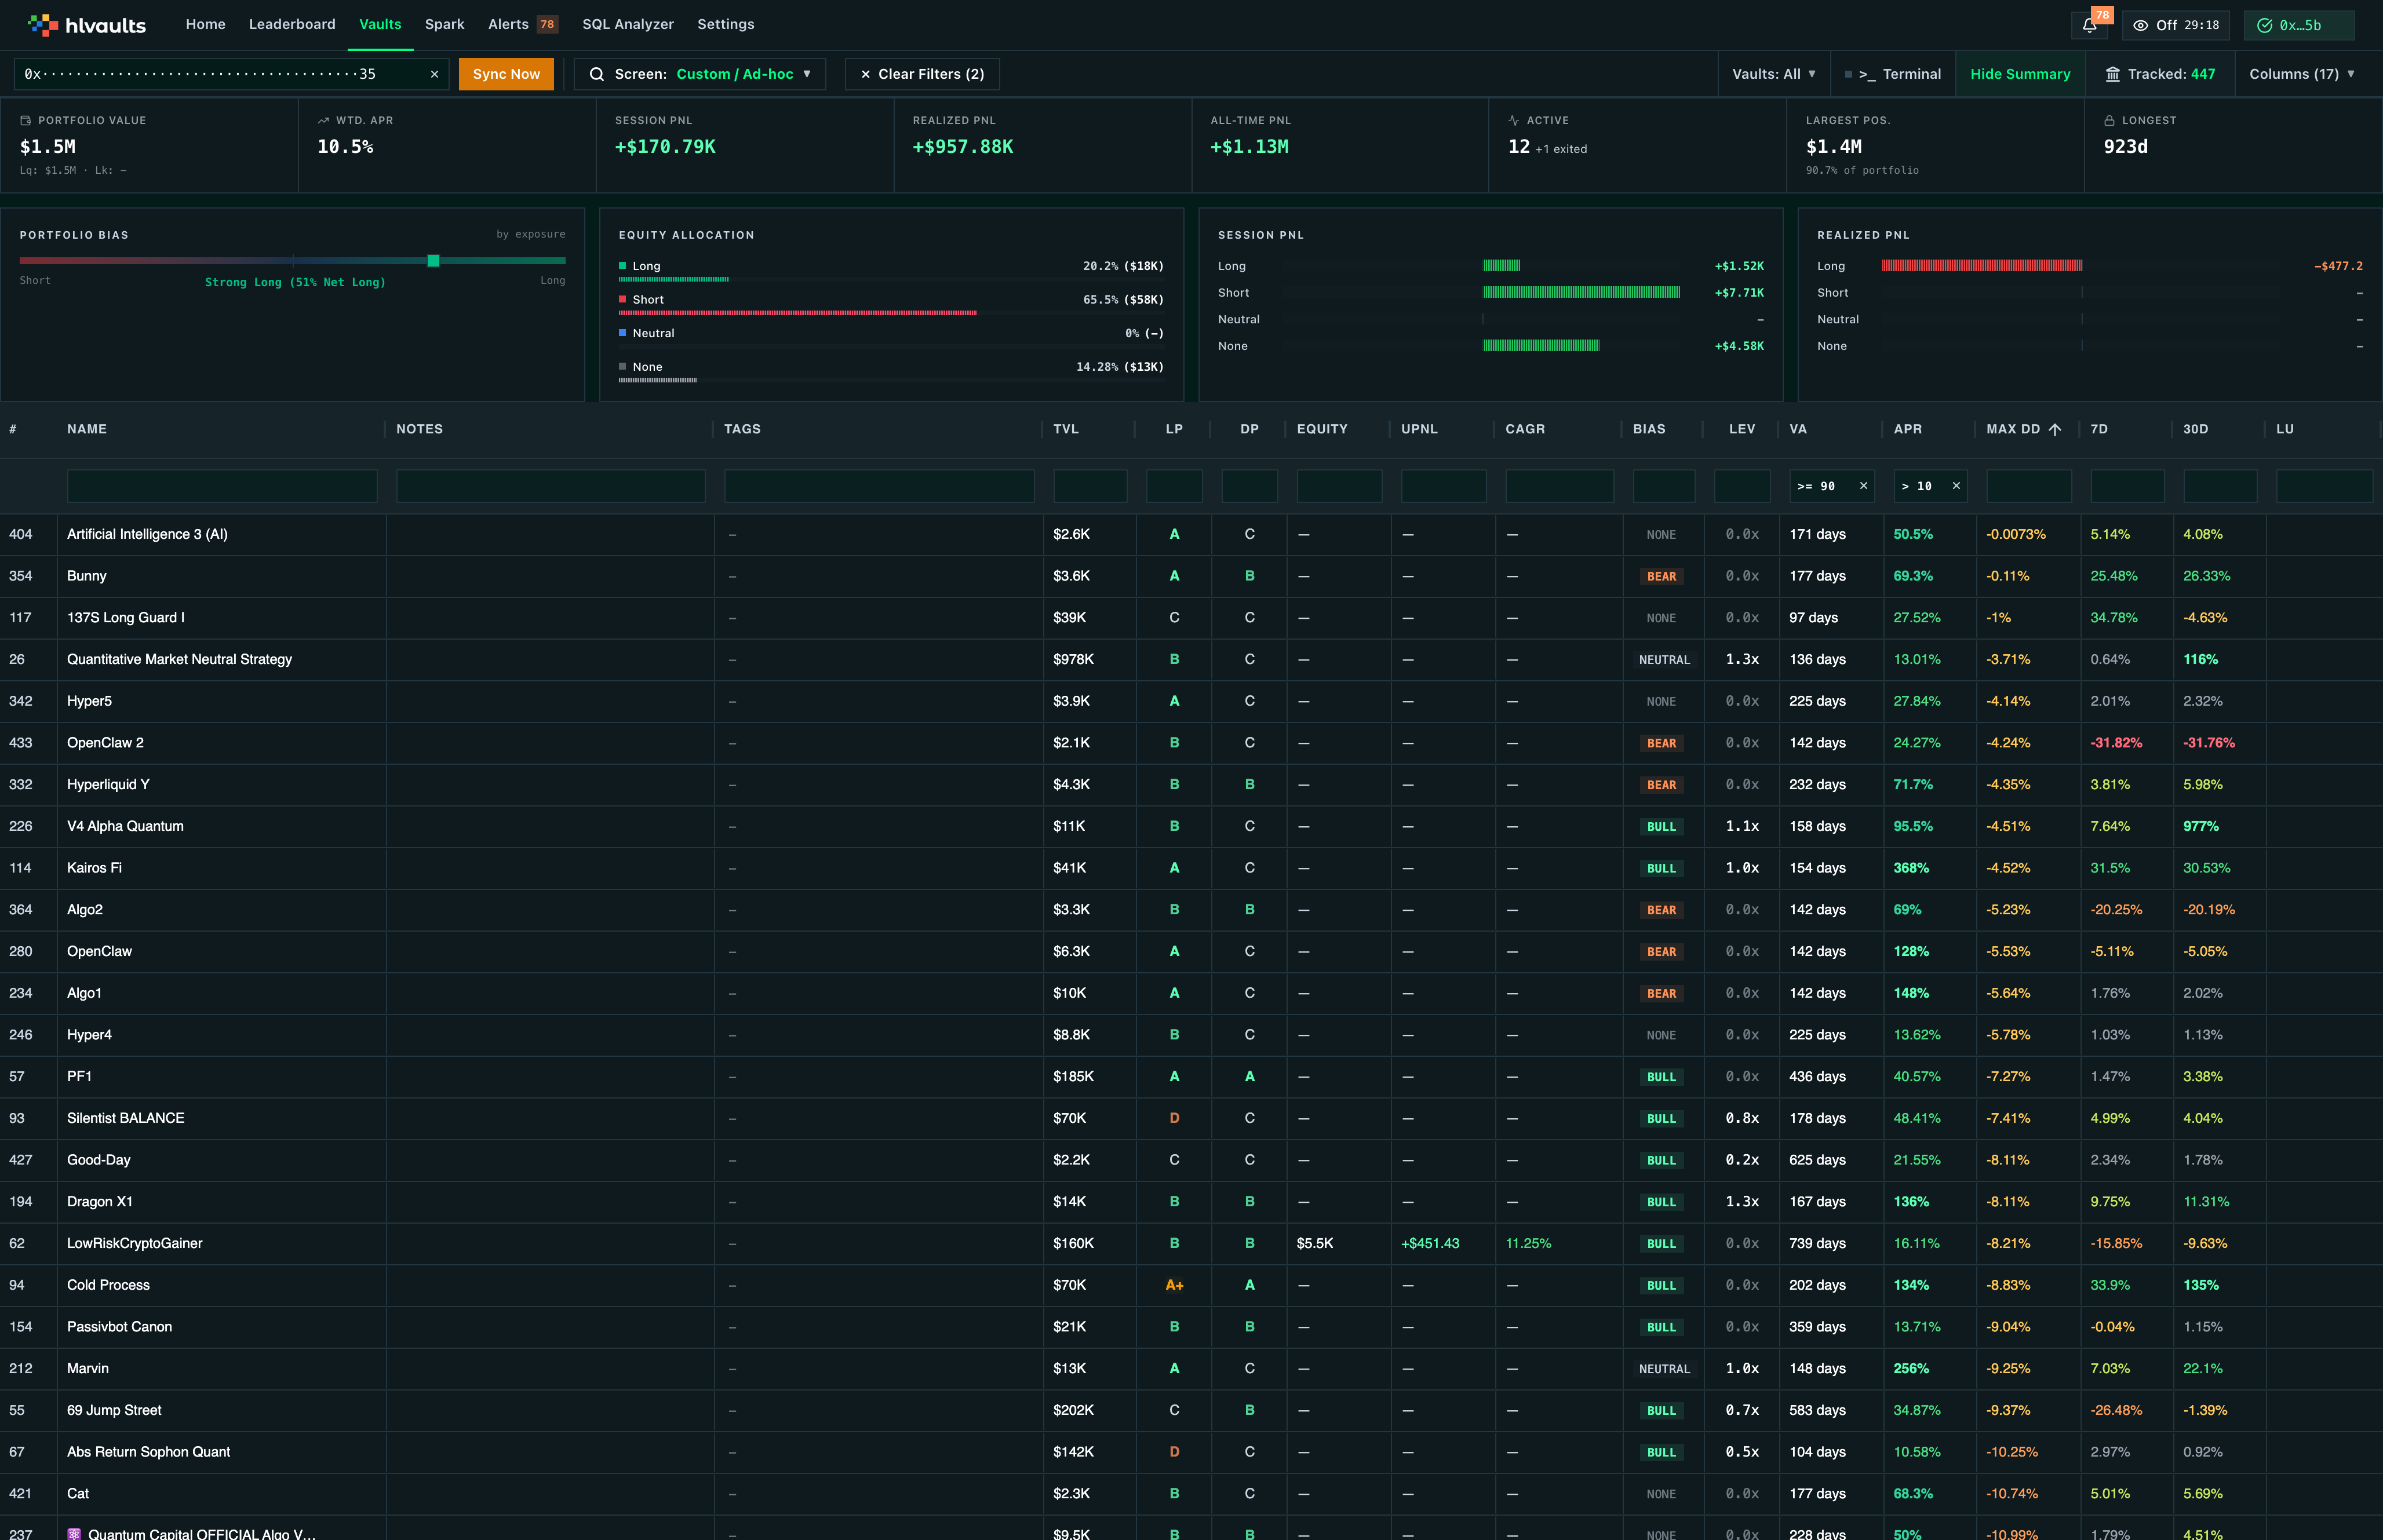Click the connected wallet 0x…5b status
Viewport: 2383px width, 1540px height.
tap(2299, 25)
